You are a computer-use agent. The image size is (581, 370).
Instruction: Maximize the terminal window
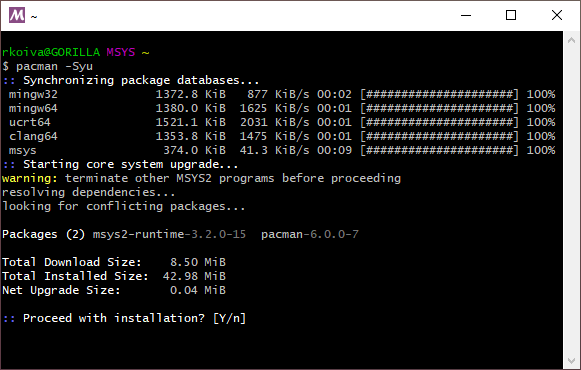tap(511, 15)
